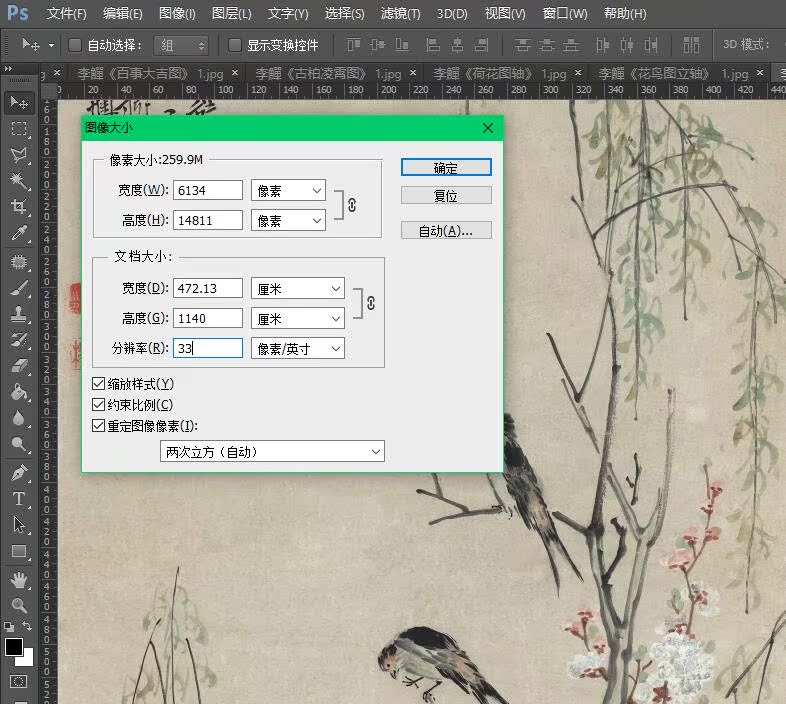This screenshot has width=786, height=704.
Task: Select the Rectangle shape tool
Action: [x=19, y=551]
